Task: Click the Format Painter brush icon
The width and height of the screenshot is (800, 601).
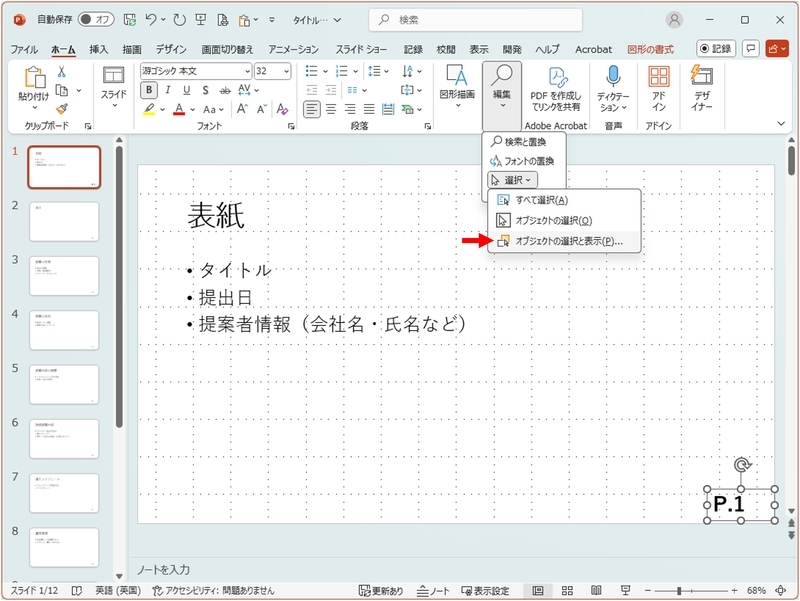Action: tap(62, 108)
